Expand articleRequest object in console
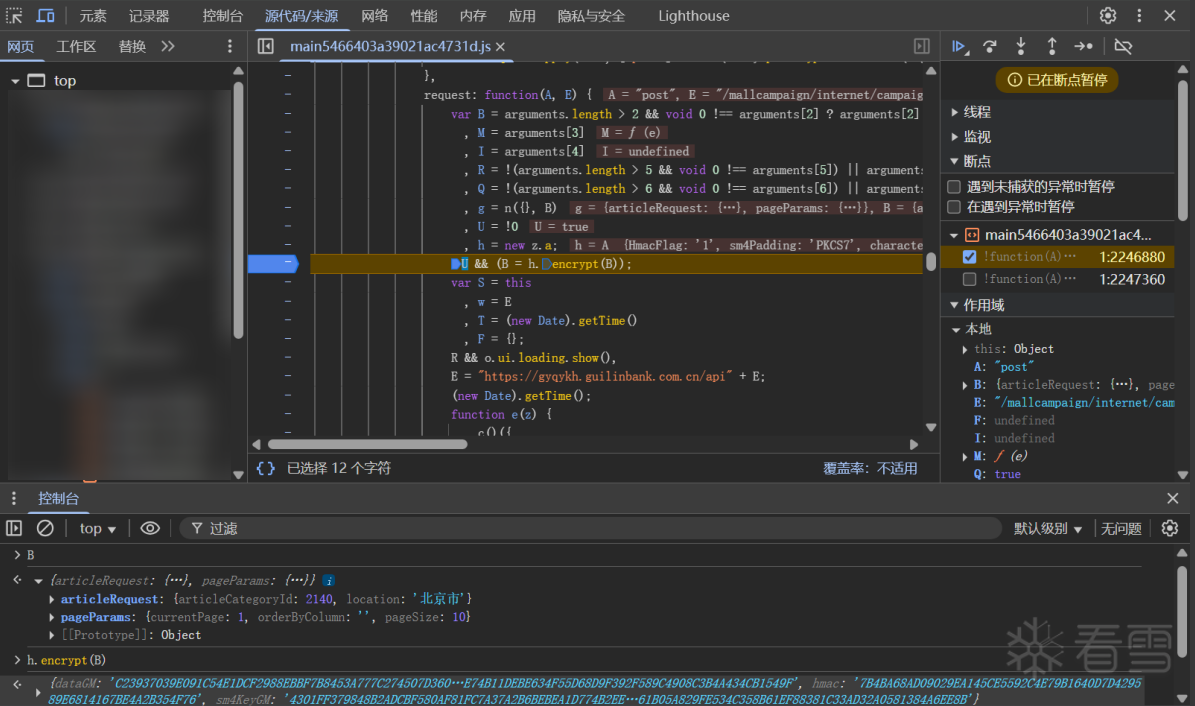The image size is (1195, 706). click(52, 599)
